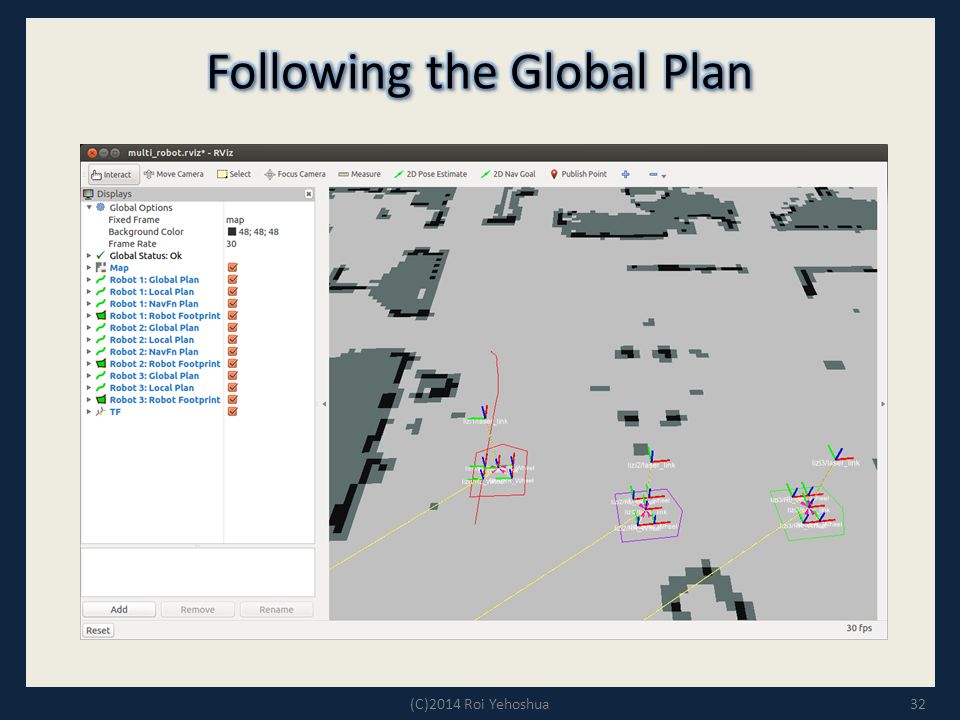The image size is (960, 720).
Task: Click the Robot 3: Robot Footprint polygon icon
Action: click(x=101, y=400)
